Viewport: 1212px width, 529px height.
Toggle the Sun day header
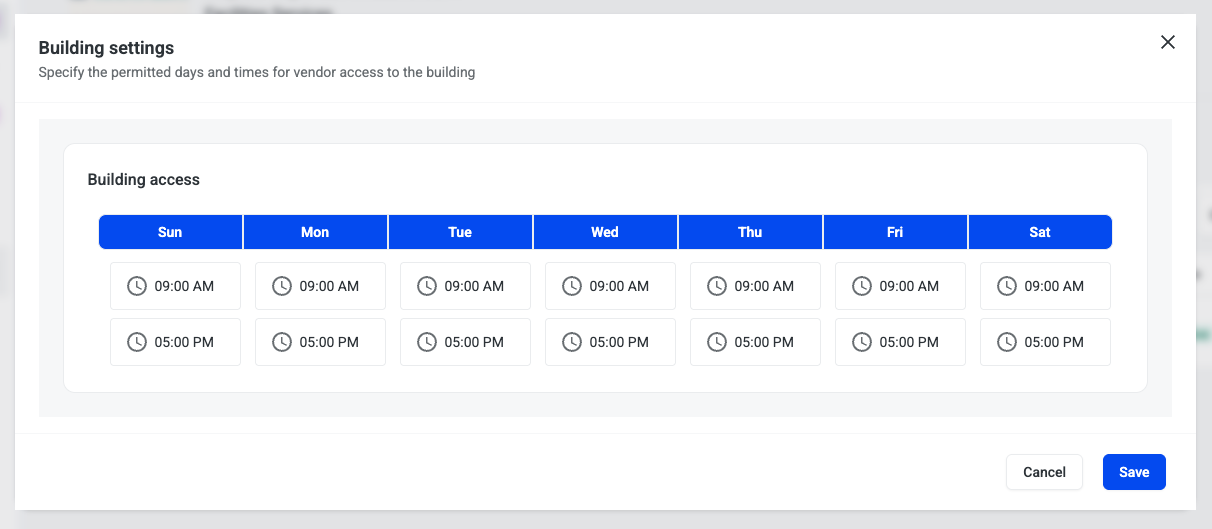pos(170,232)
